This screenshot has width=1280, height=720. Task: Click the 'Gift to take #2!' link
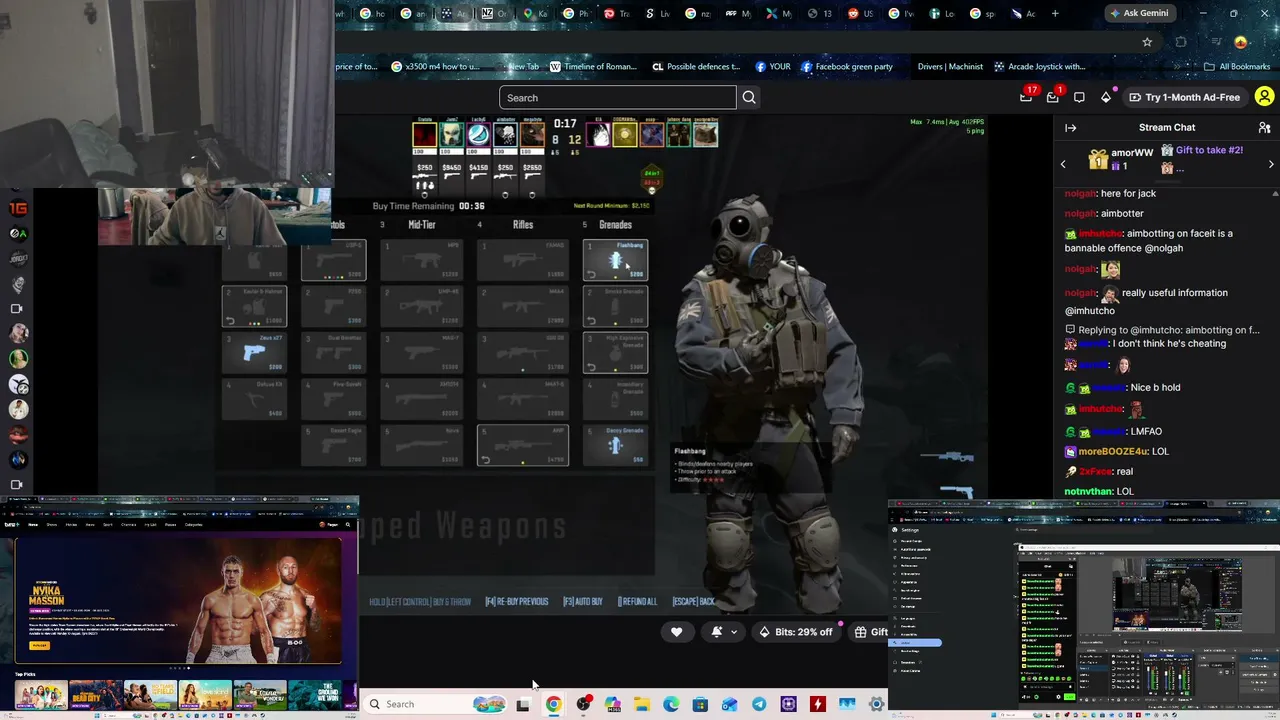point(1209,150)
